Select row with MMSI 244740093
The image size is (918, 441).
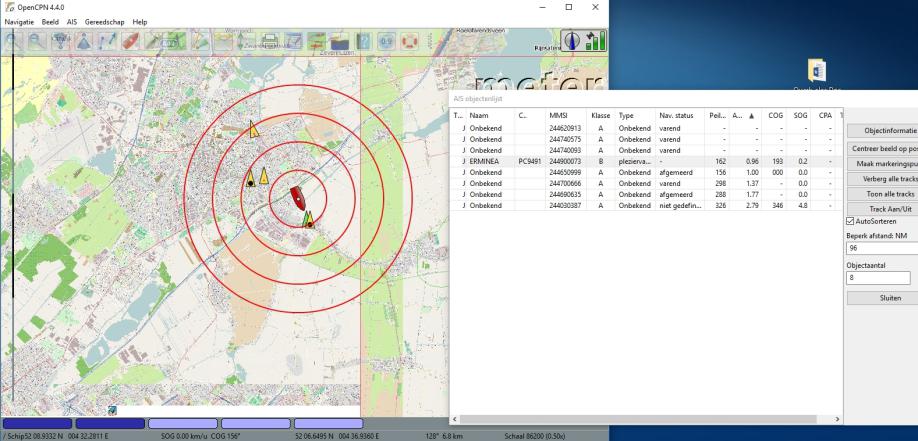pos(646,150)
